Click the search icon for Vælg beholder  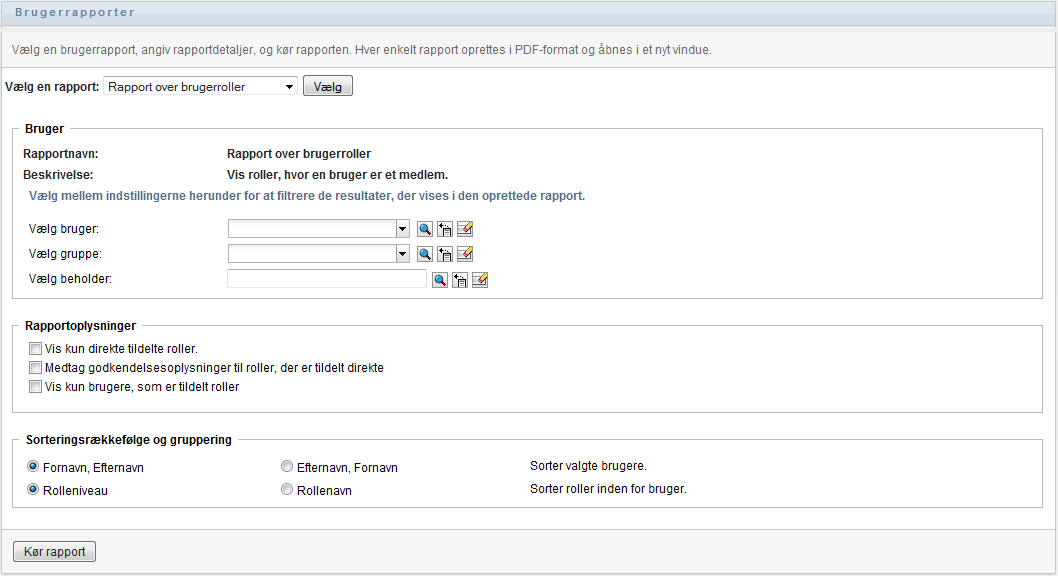click(x=440, y=280)
